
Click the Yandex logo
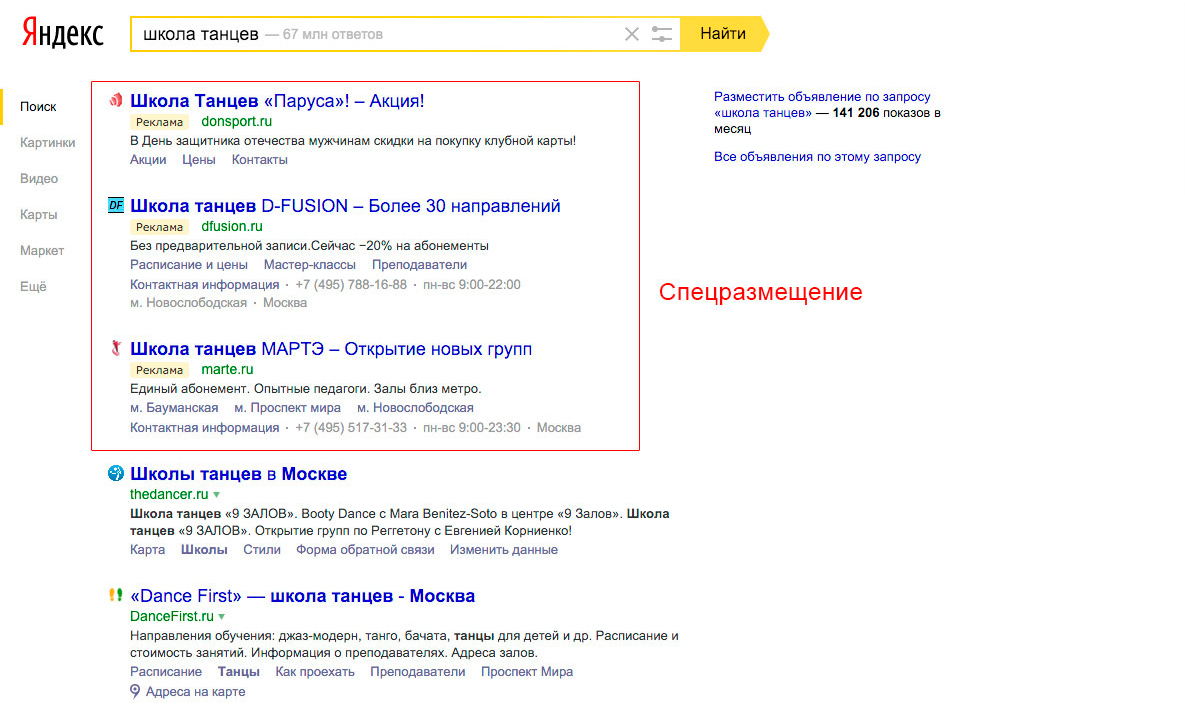63,33
